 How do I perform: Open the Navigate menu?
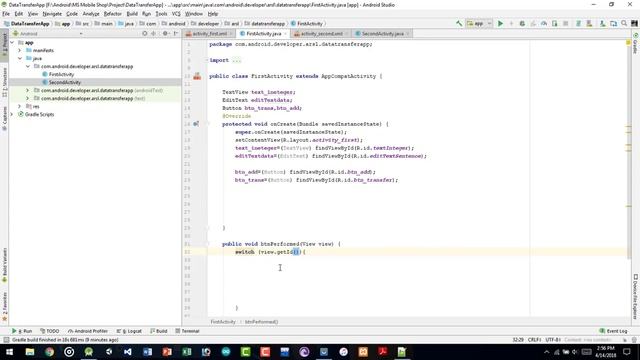[x=52, y=14]
